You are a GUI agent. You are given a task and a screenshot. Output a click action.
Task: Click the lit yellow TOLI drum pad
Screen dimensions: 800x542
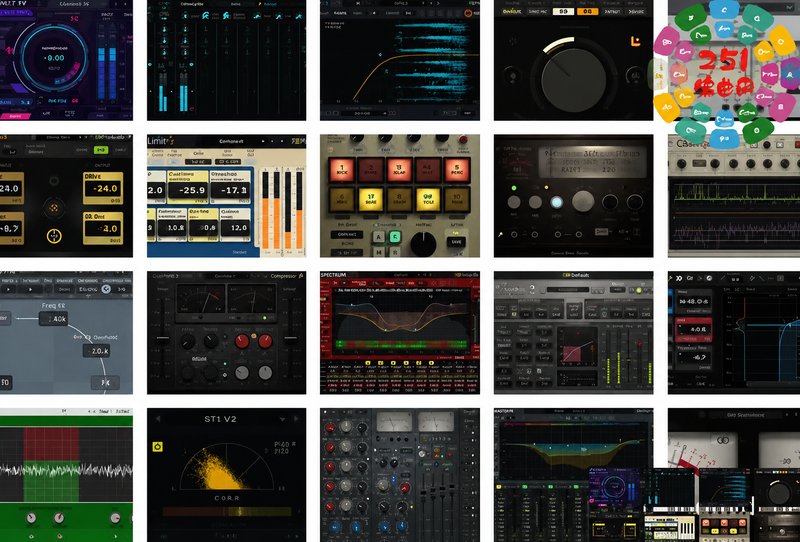pos(428,200)
